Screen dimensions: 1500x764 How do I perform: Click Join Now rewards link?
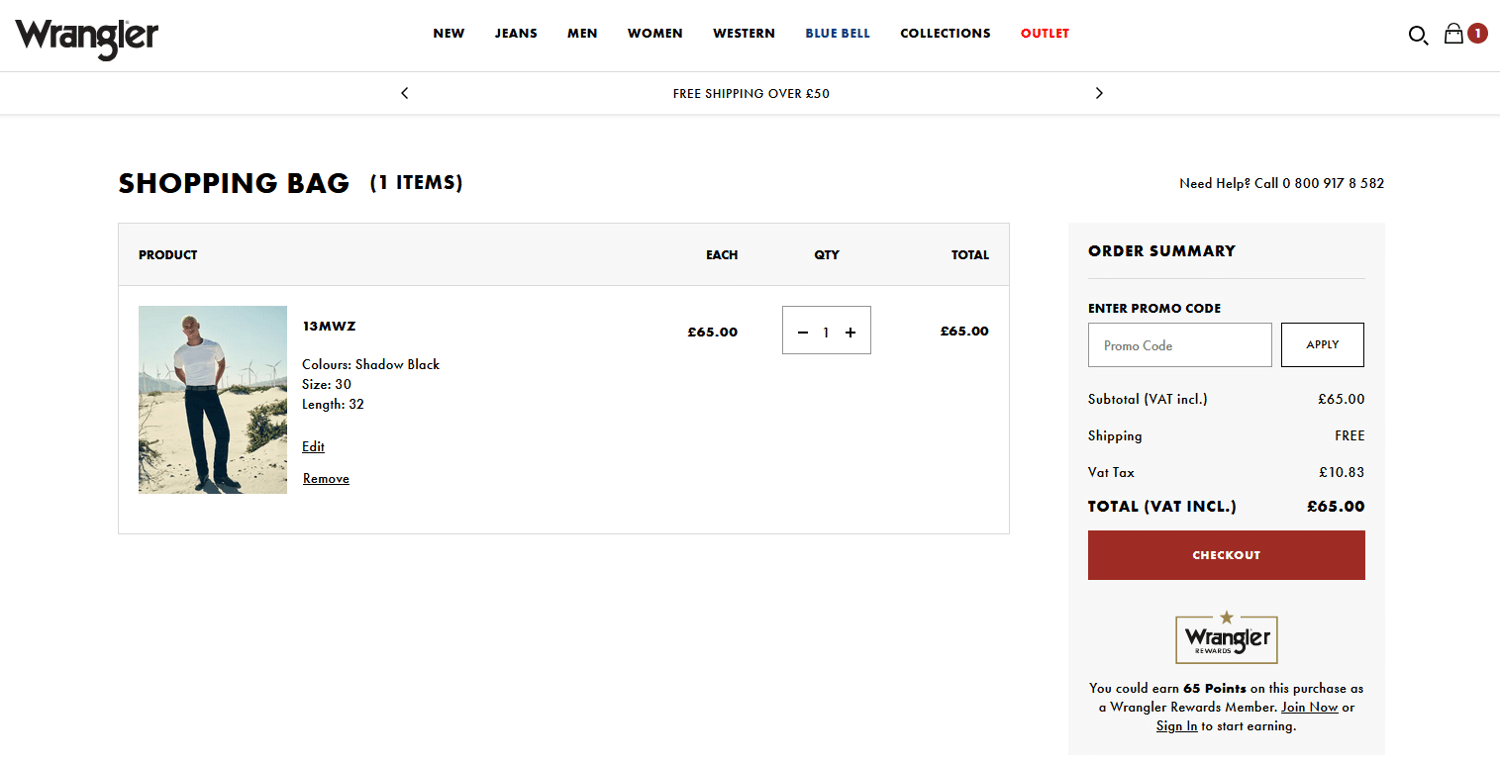(1309, 707)
